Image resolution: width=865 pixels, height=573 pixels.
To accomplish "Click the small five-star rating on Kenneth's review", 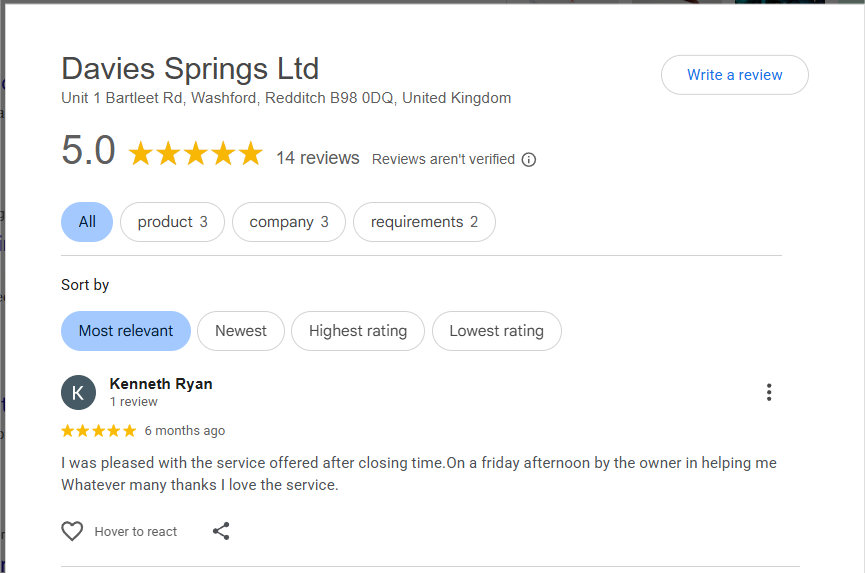I will coord(98,431).
